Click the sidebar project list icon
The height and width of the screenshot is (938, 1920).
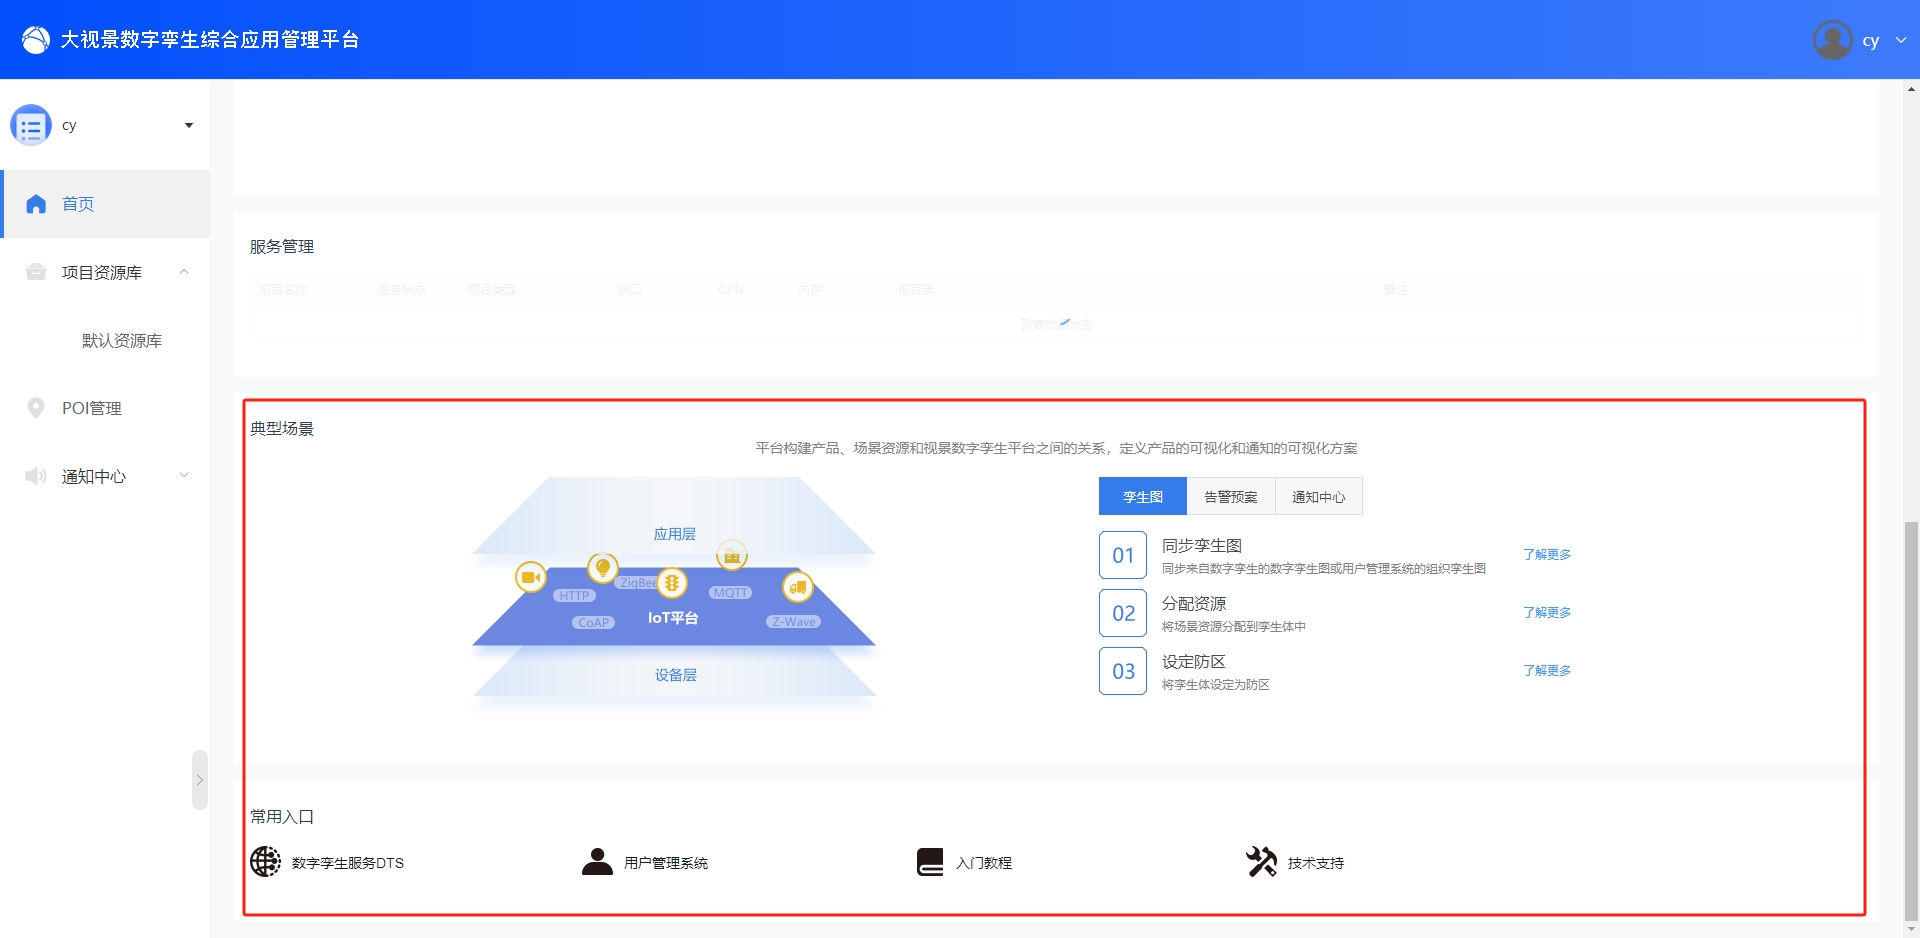tap(31, 125)
